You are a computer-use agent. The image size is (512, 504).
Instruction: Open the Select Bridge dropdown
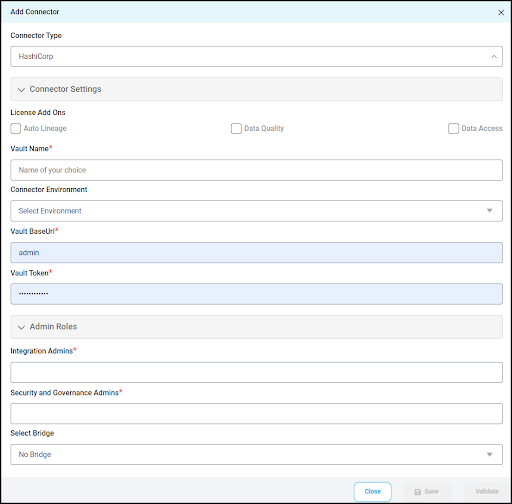256,454
